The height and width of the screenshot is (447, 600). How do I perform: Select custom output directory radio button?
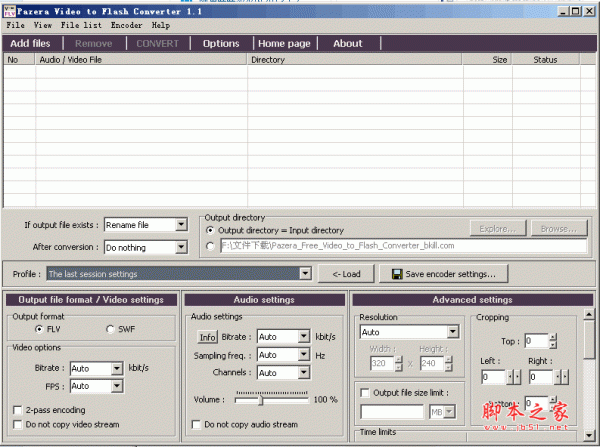tap(210, 246)
